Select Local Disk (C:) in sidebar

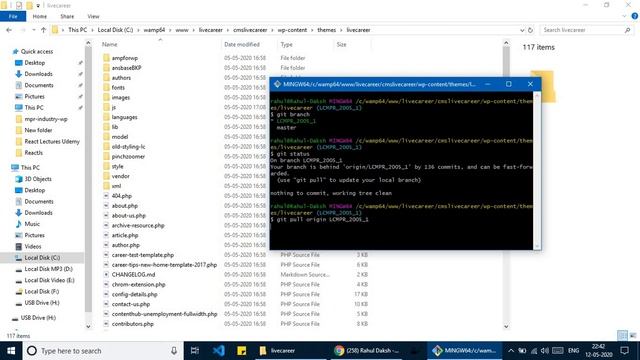click(x=42, y=258)
